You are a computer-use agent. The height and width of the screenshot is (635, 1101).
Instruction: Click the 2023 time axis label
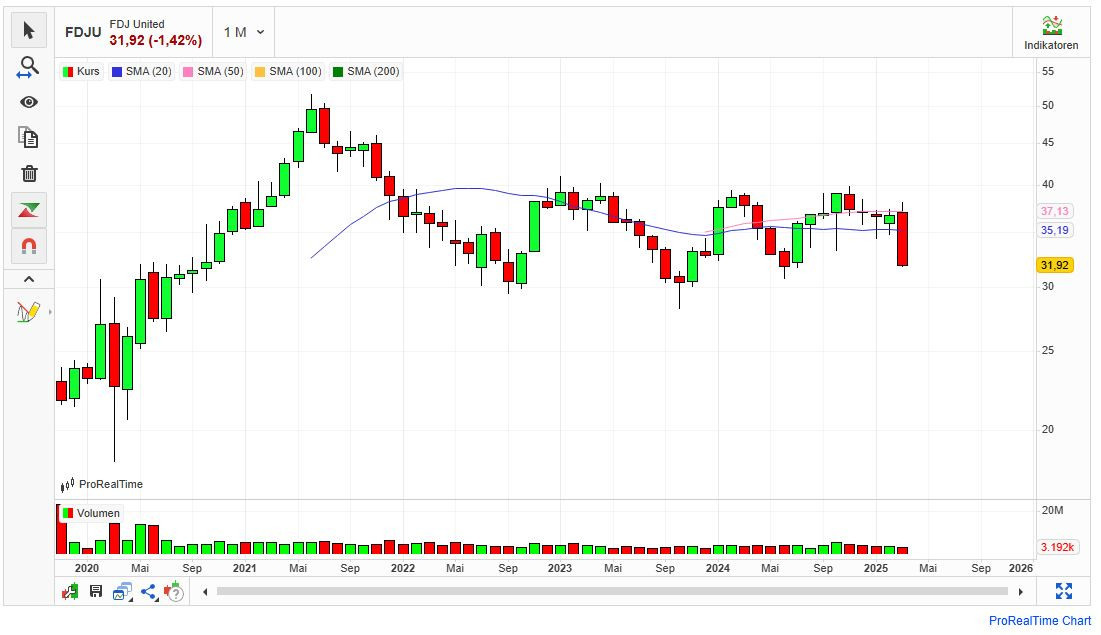click(x=560, y=568)
